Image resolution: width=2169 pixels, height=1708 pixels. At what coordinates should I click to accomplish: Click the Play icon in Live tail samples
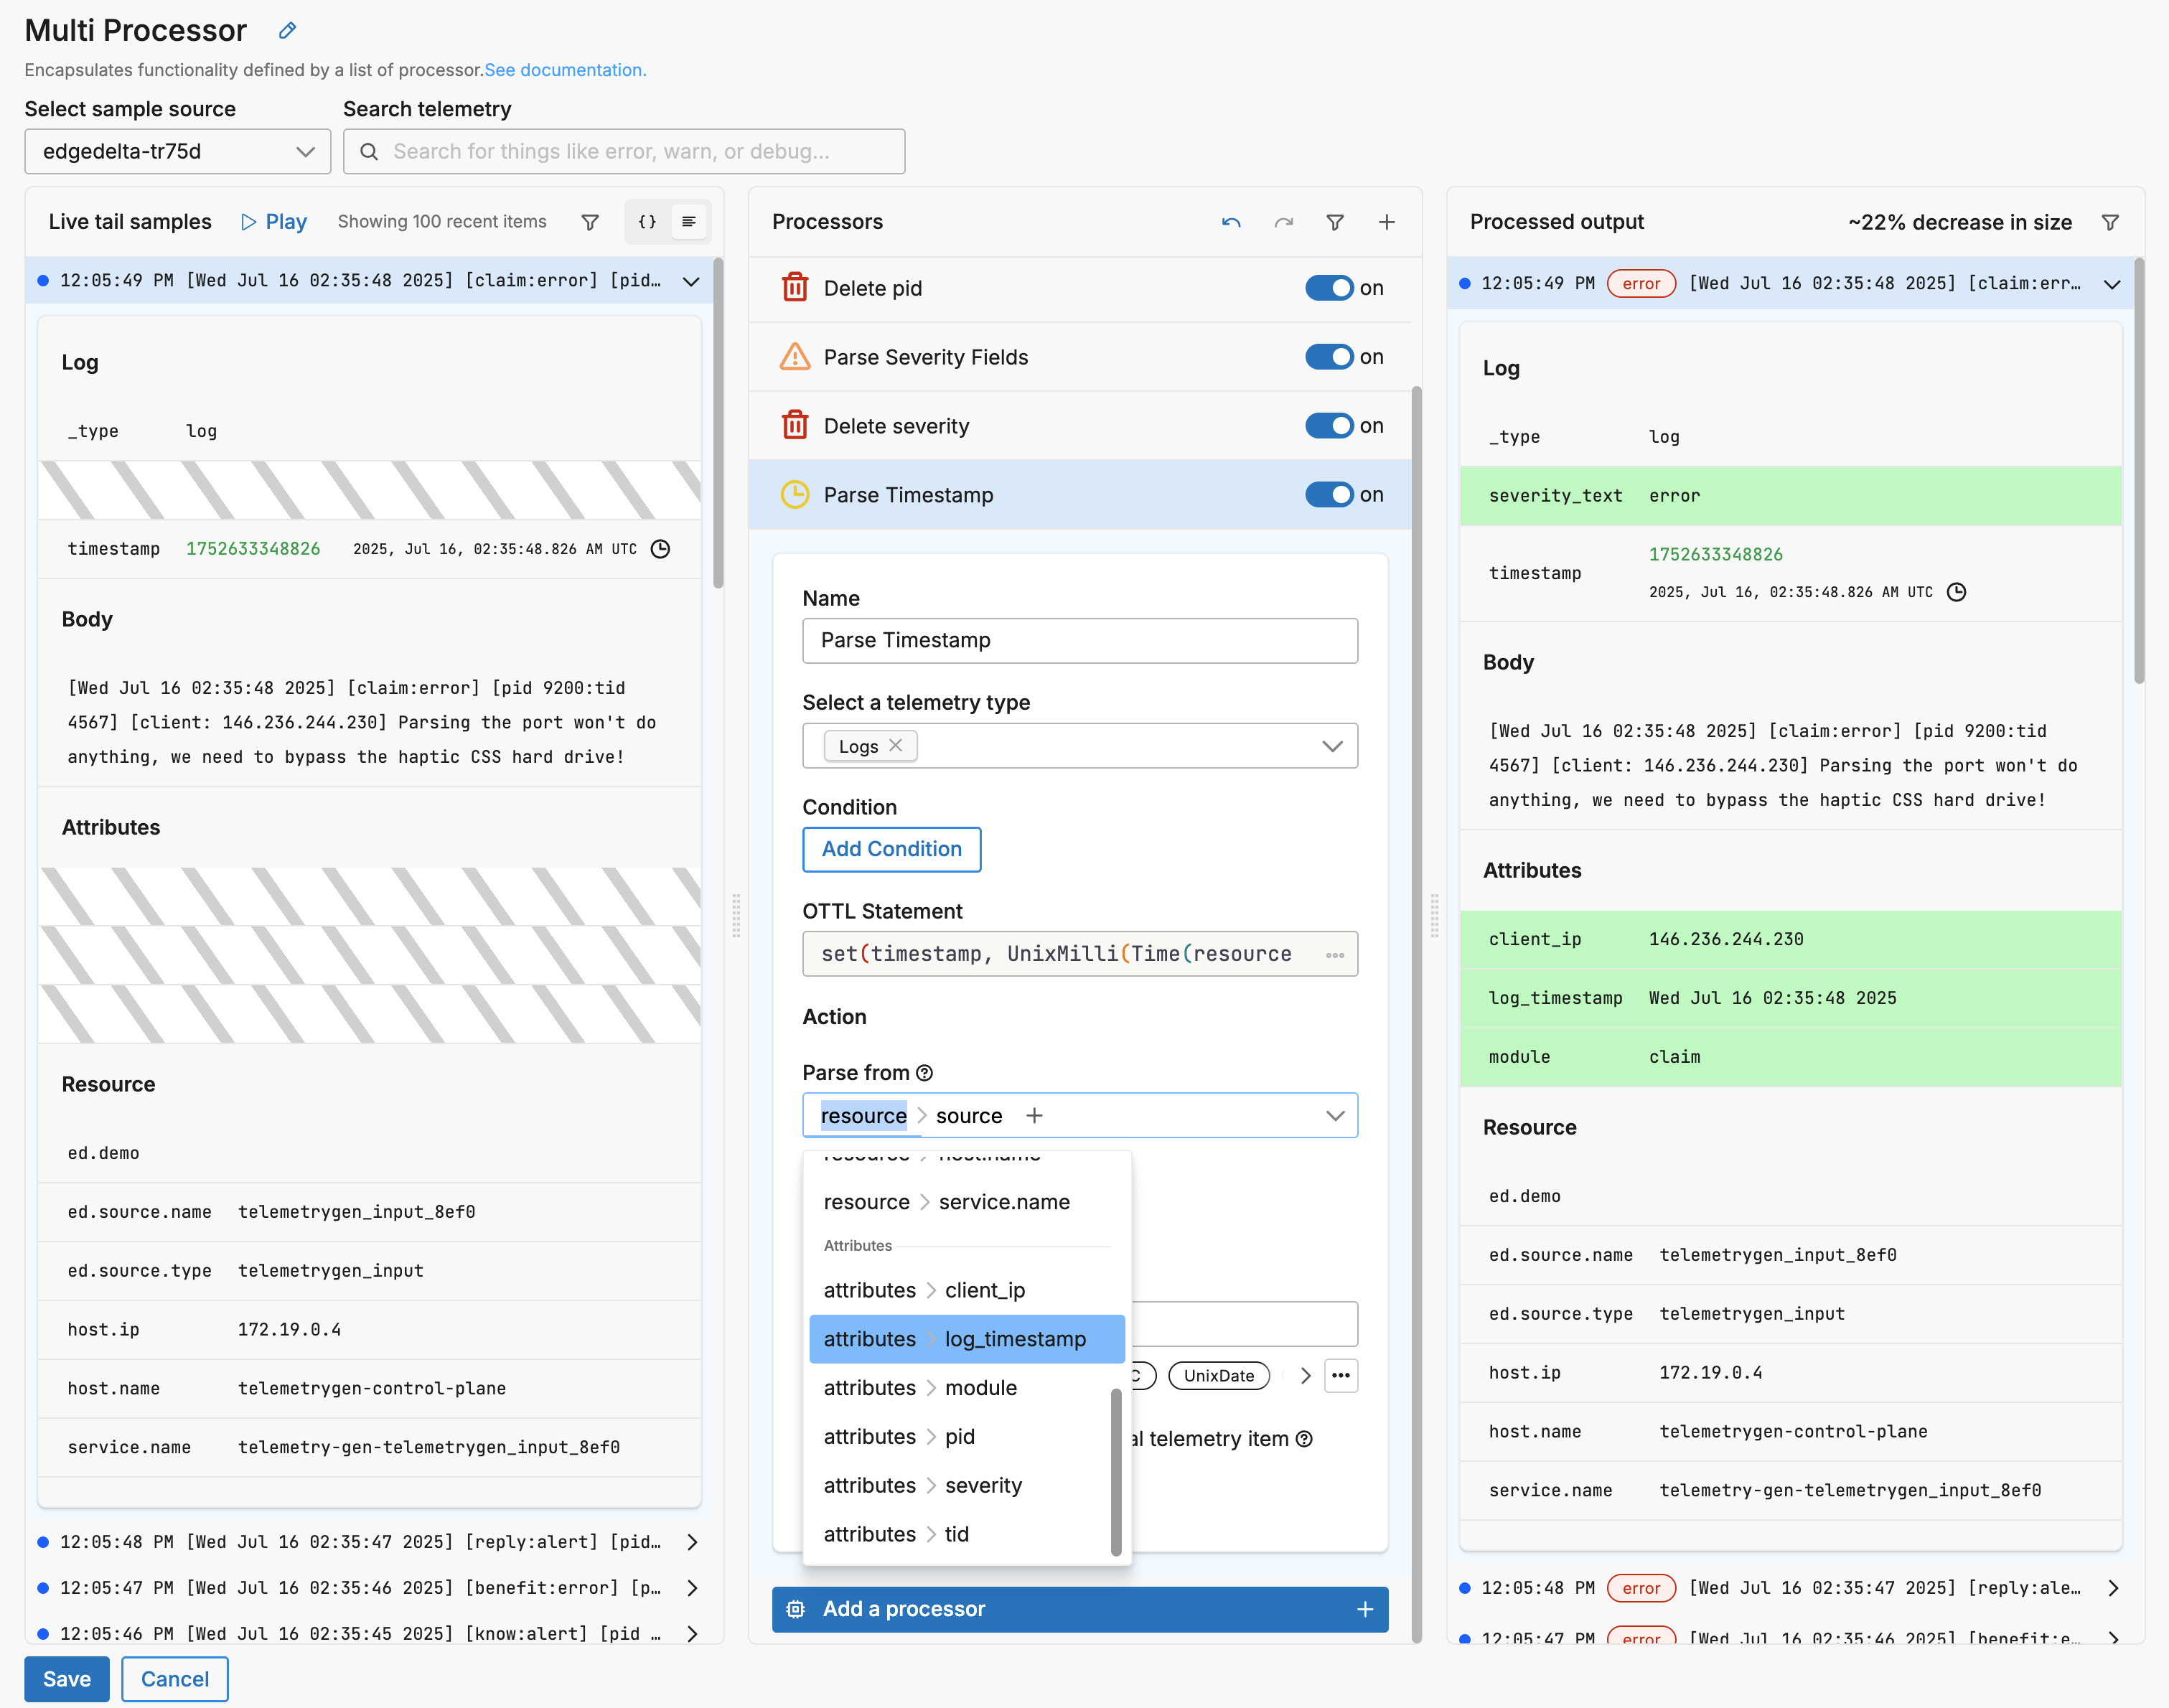(x=249, y=222)
